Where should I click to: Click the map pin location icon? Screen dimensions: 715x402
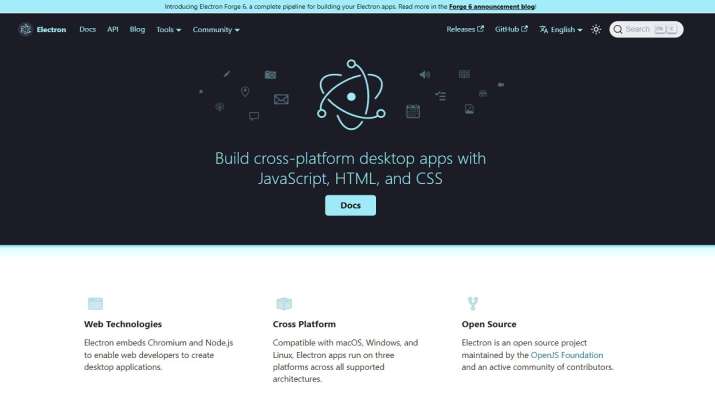point(245,92)
